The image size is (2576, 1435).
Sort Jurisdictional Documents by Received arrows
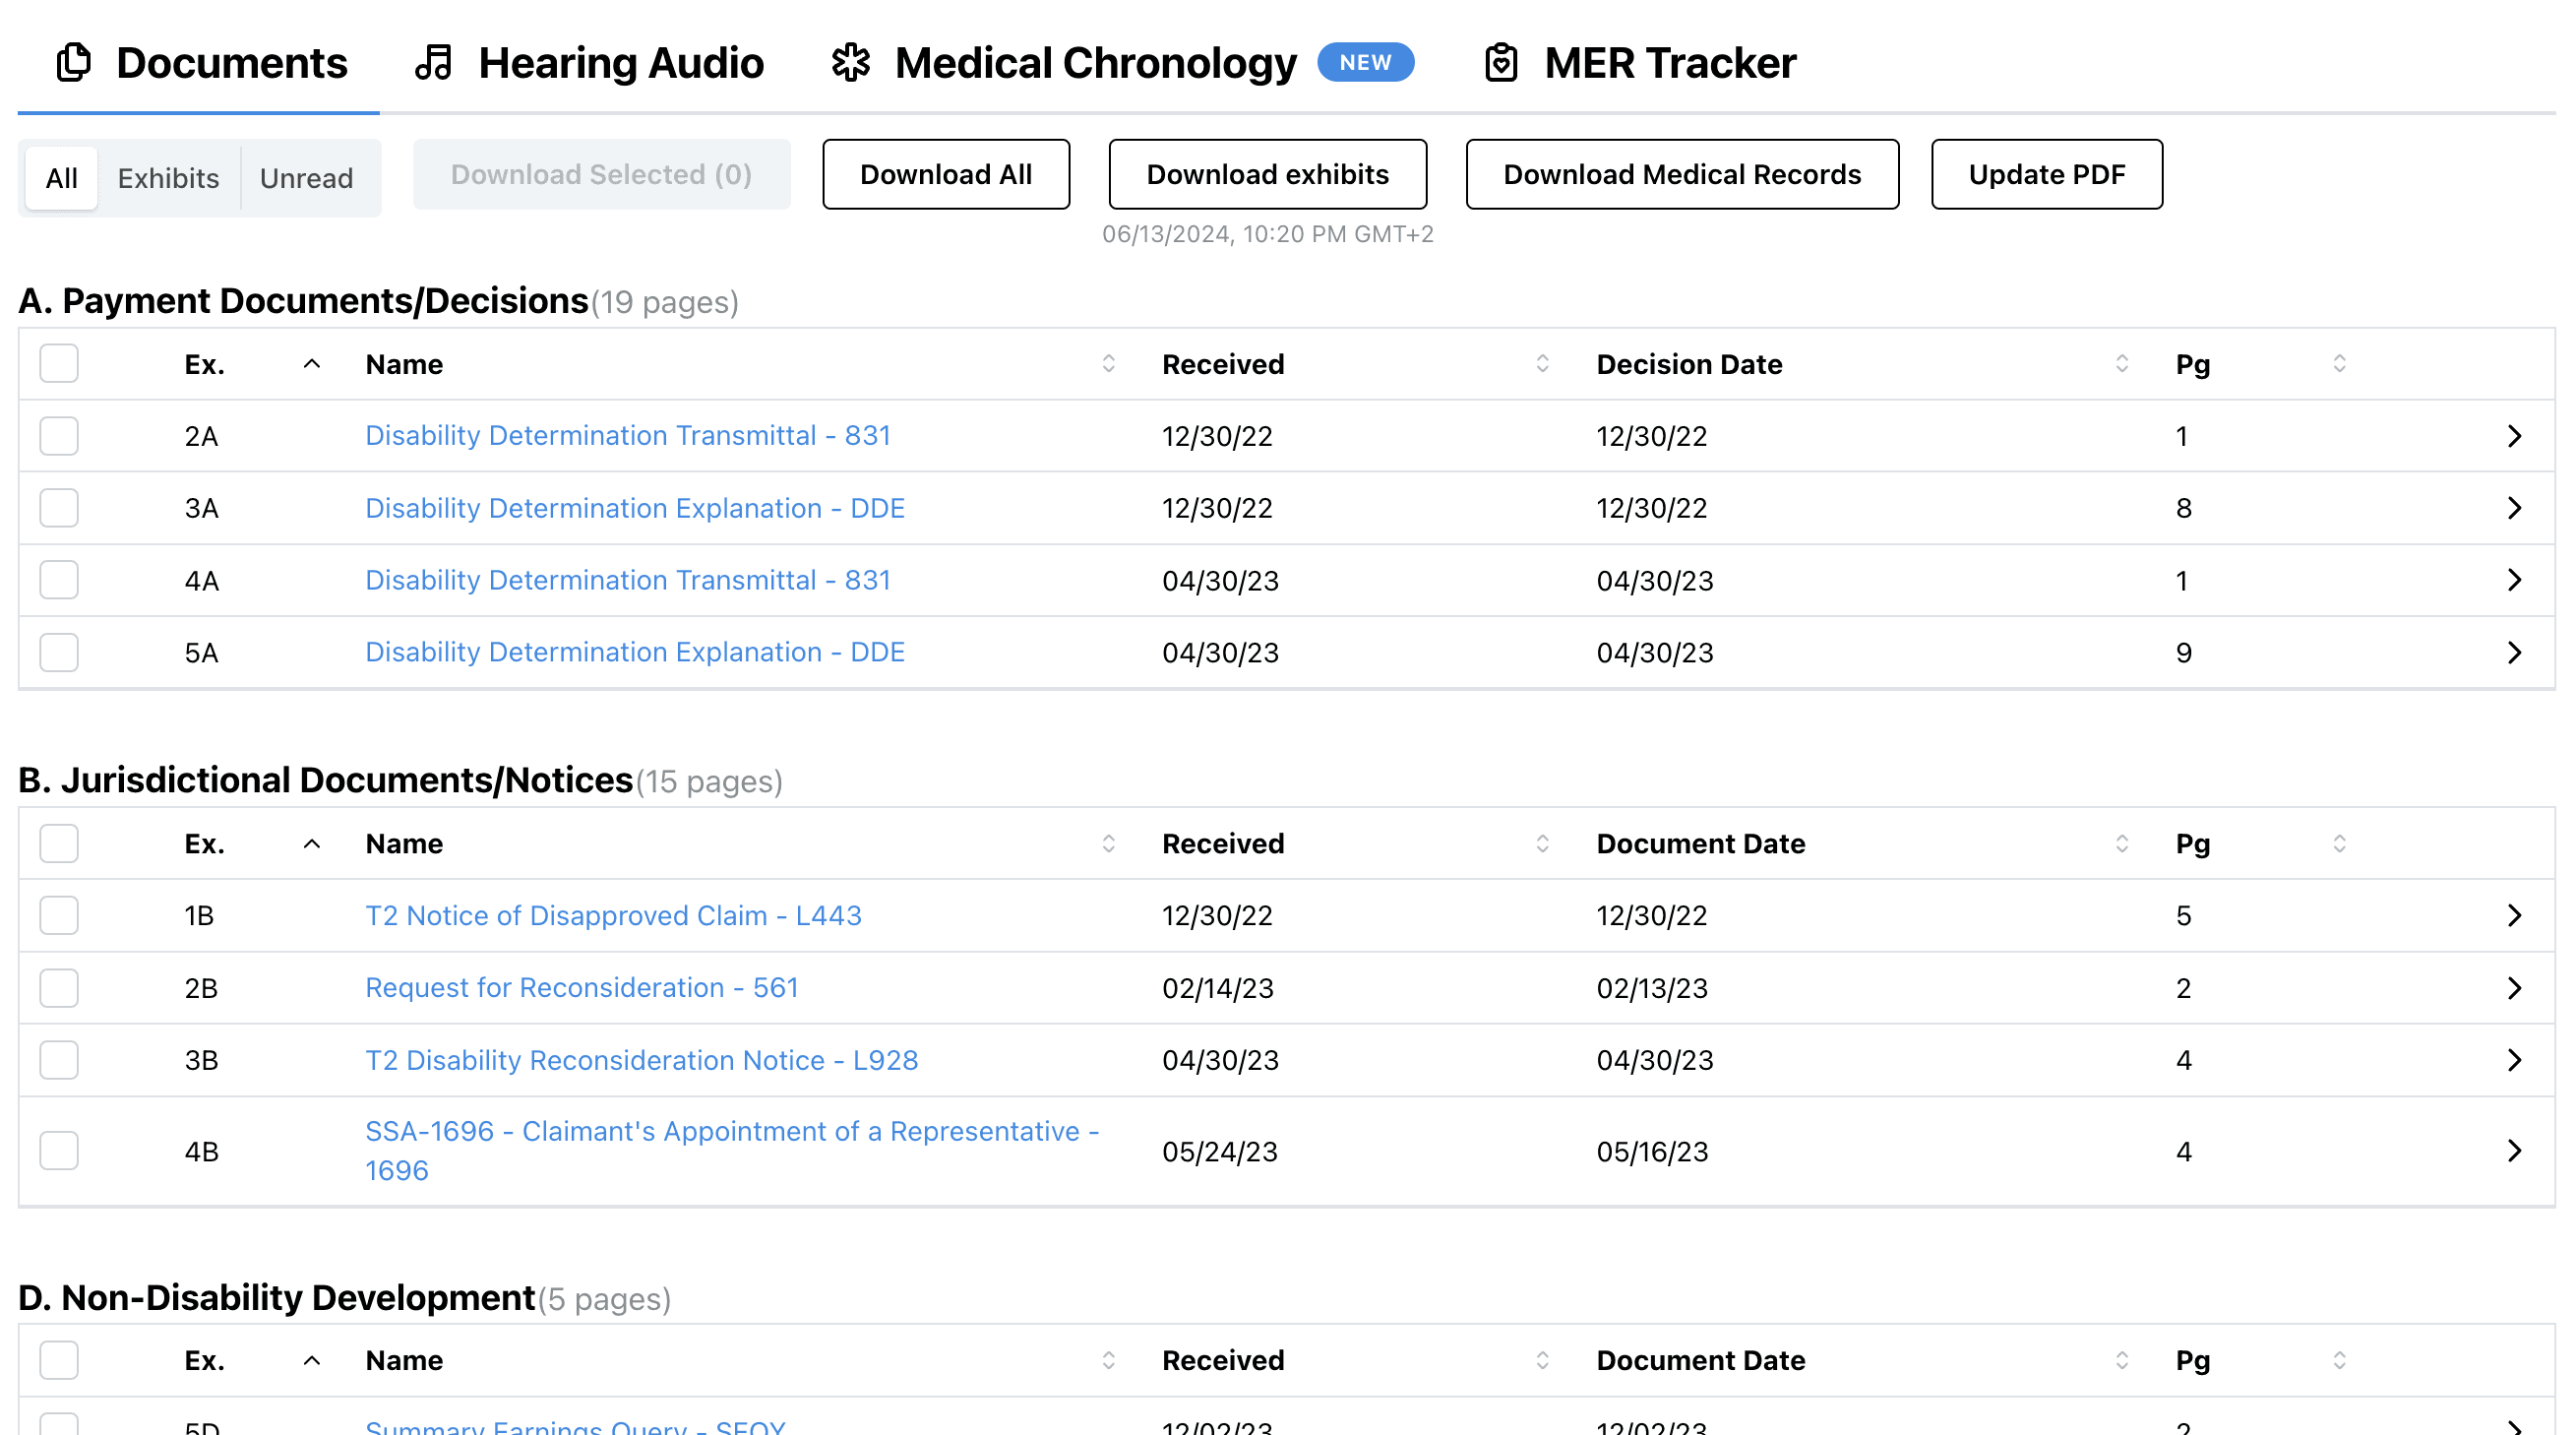point(1542,844)
